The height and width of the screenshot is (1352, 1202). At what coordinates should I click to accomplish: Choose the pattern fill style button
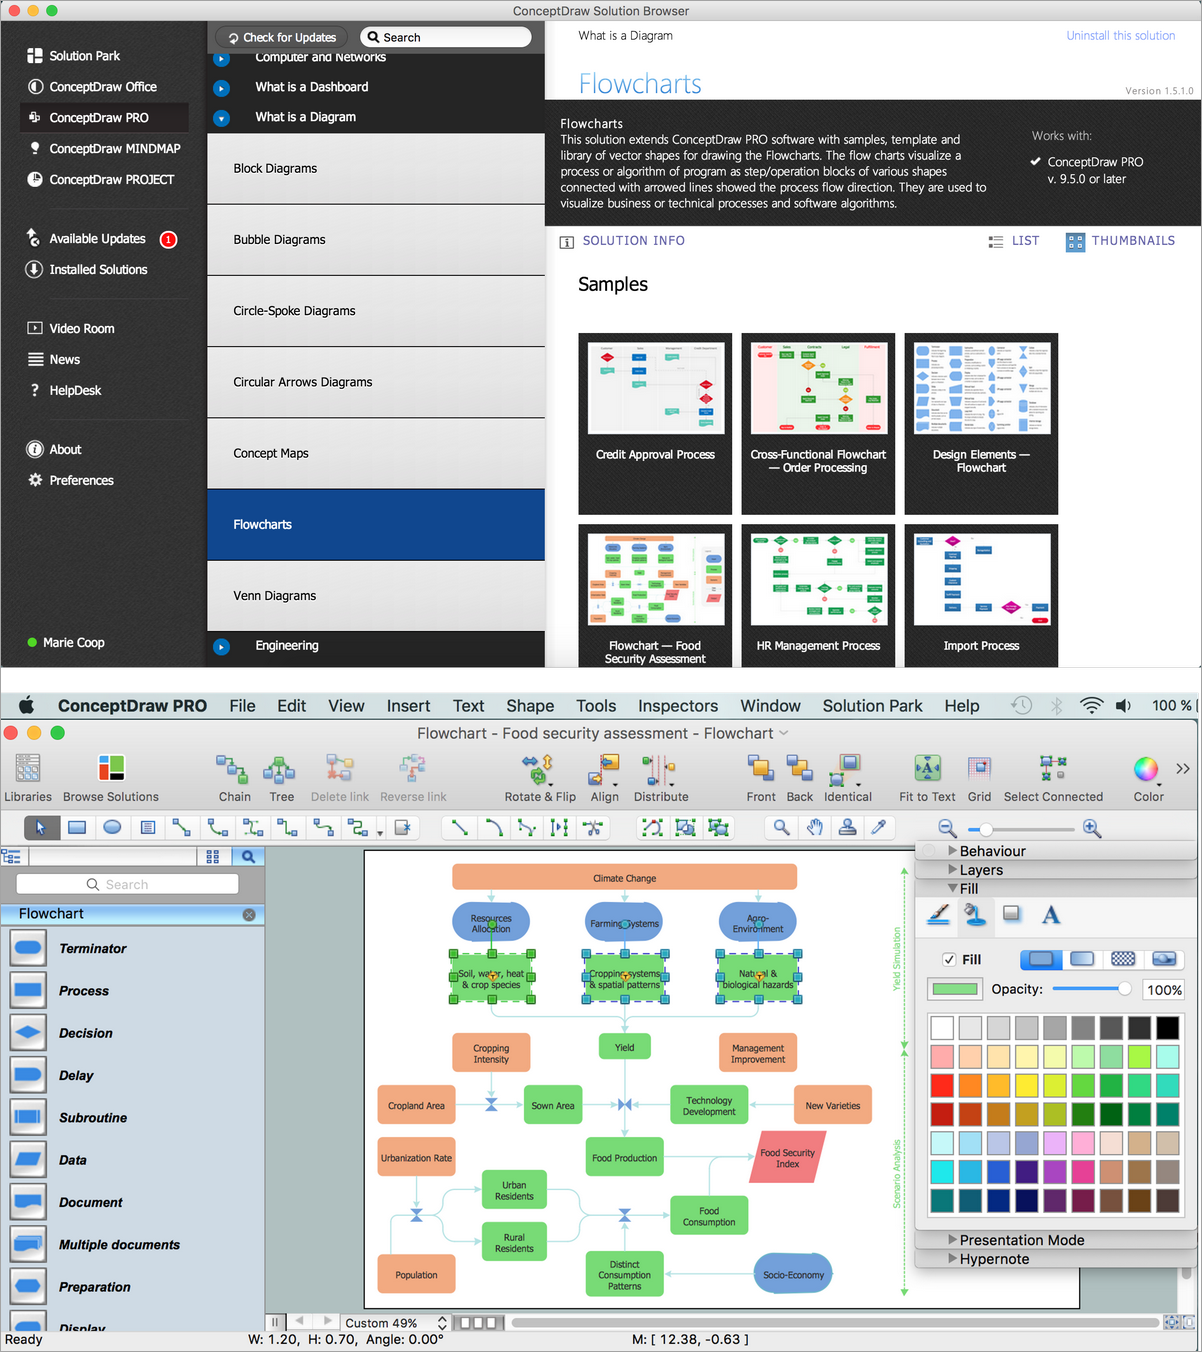tap(1123, 959)
